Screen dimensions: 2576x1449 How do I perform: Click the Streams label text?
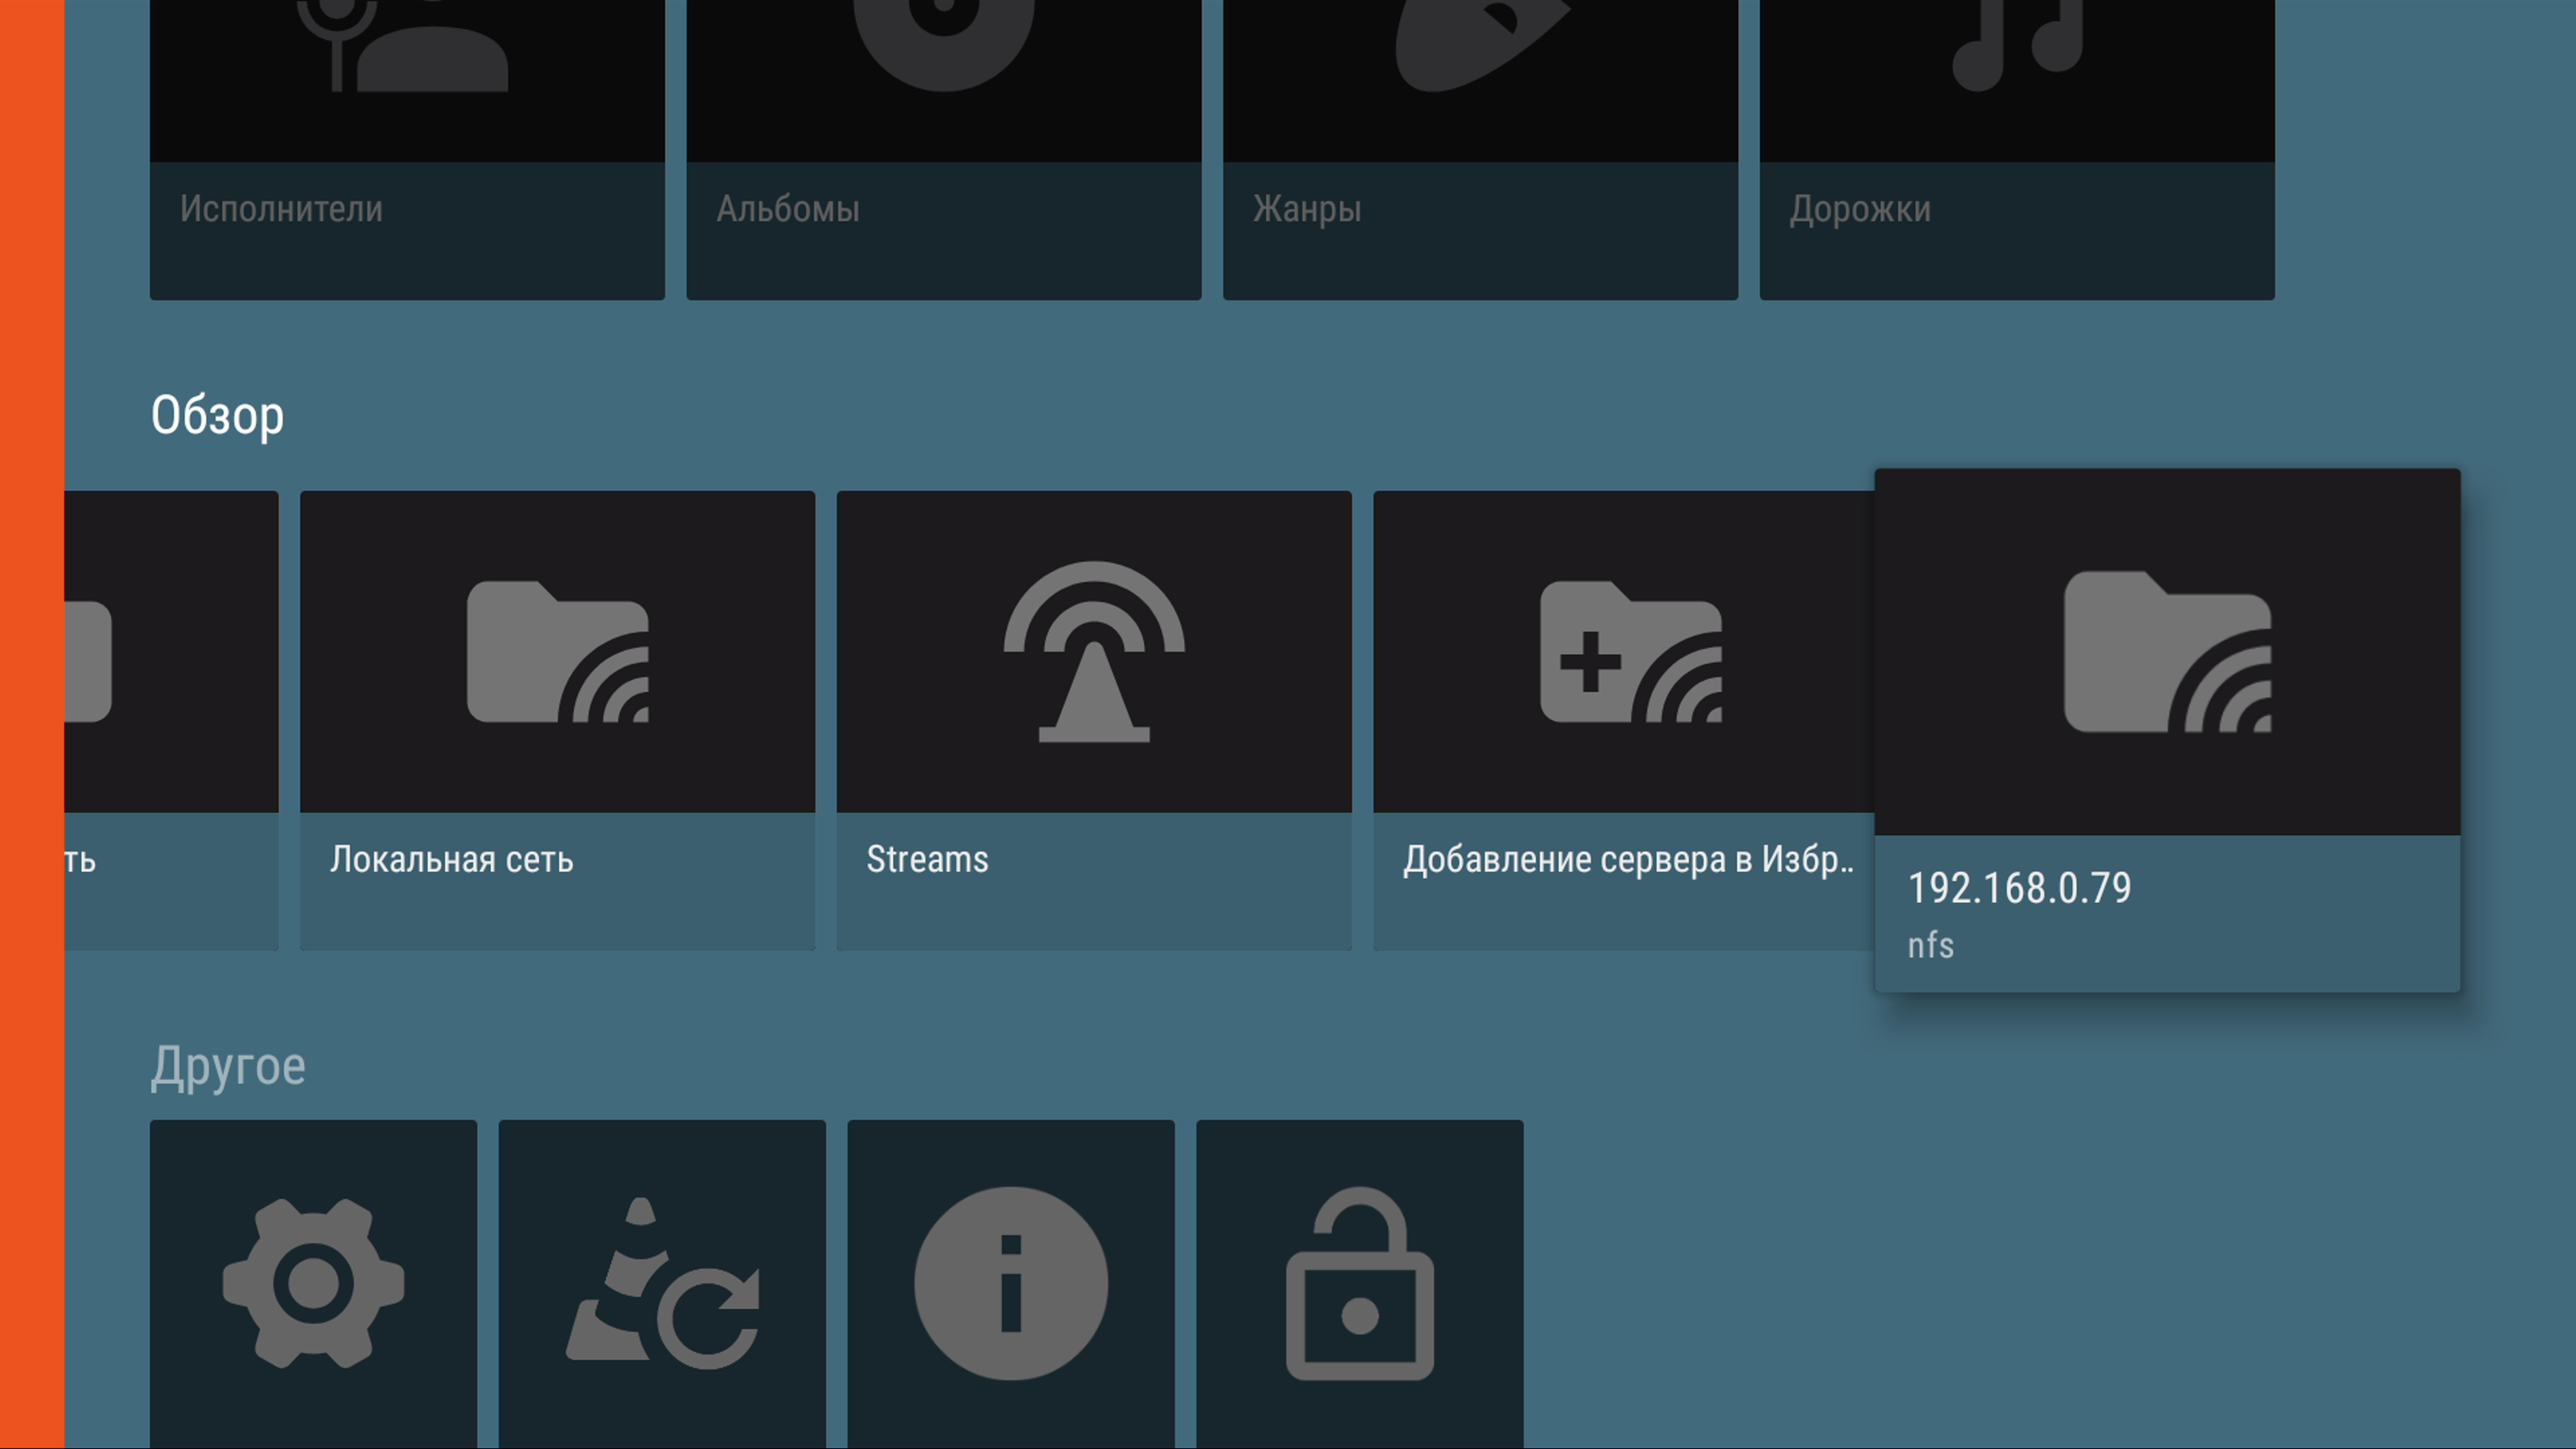click(927, 860)
